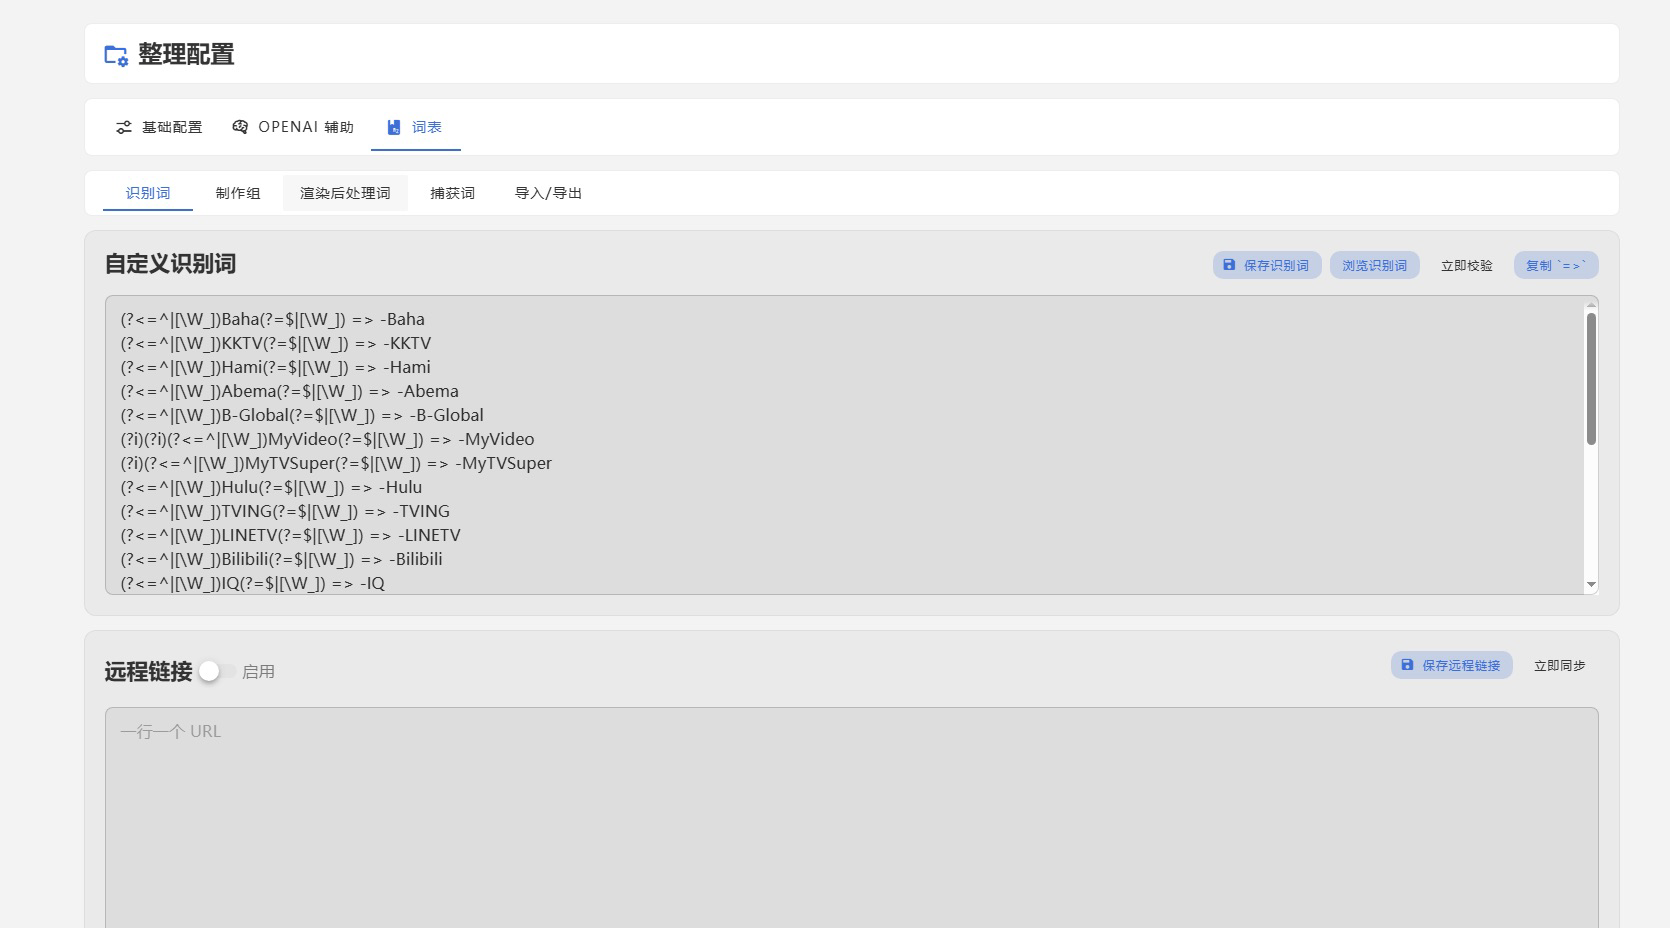Click the Hulu rule line
The width and height of the screenshot is (1670, 928).
(x=271, y=487)
